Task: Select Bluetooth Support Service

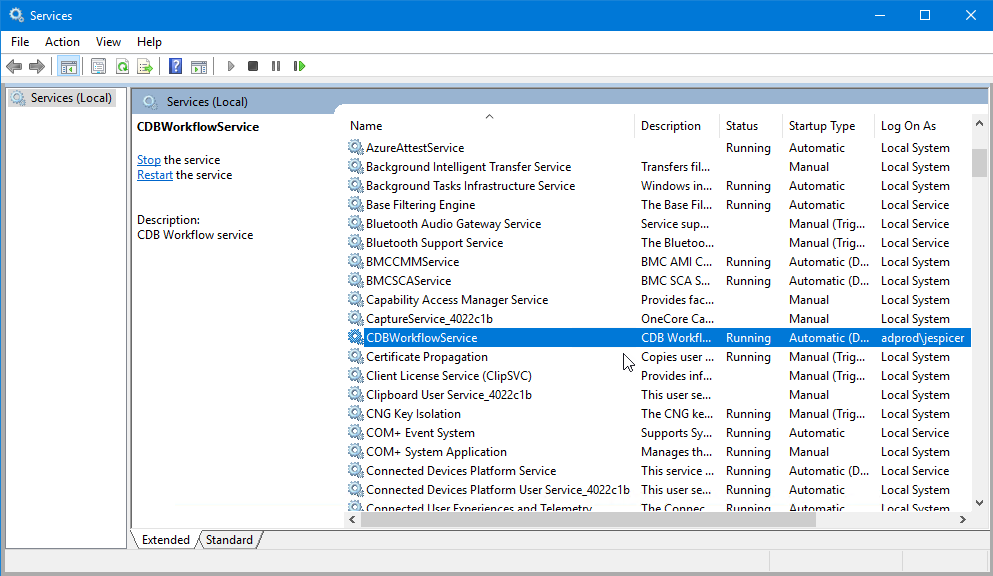Action: pyautogui.click(x=434, y=242)
